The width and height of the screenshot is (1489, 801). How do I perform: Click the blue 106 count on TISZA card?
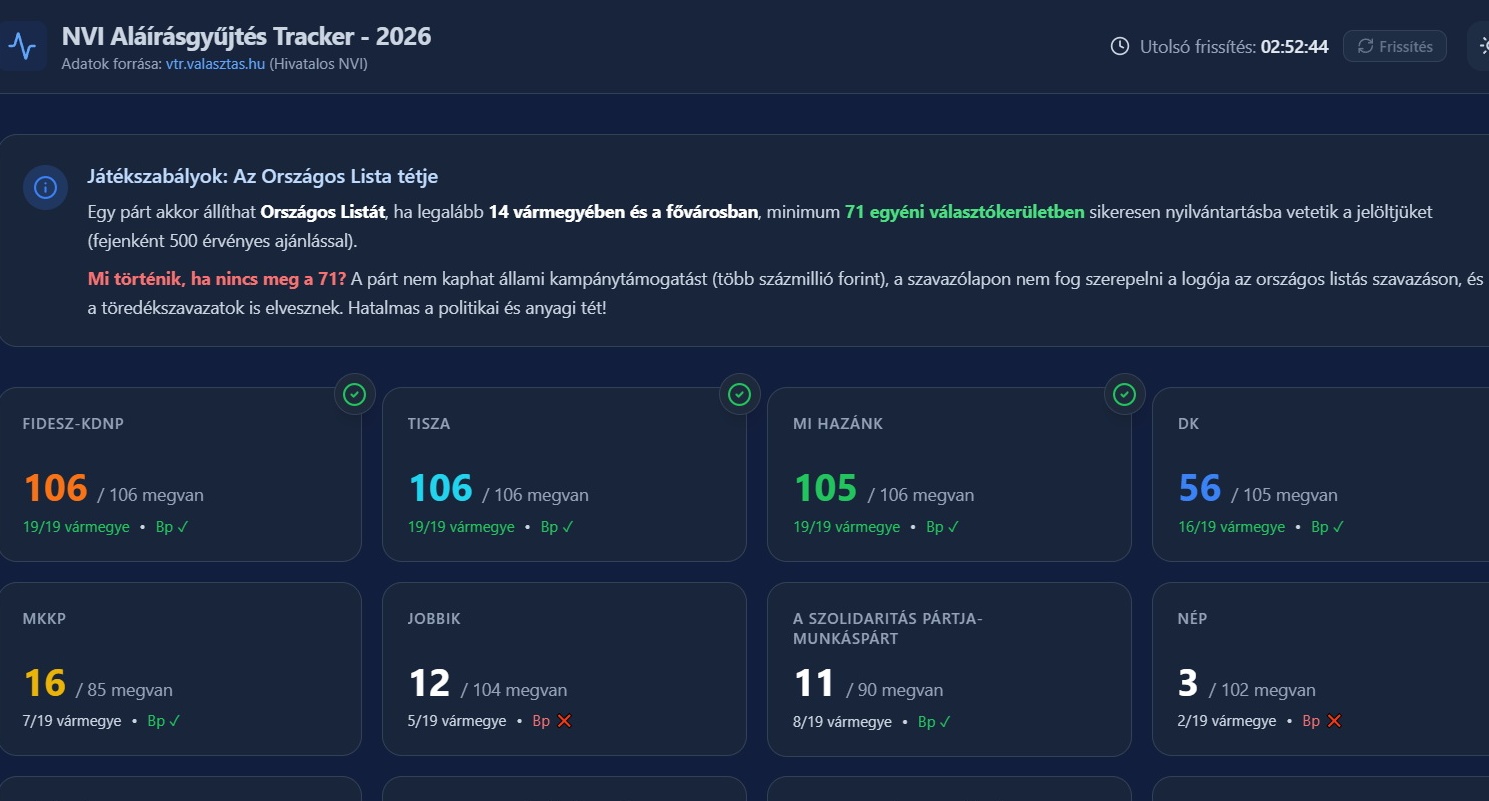pos(440,488)
